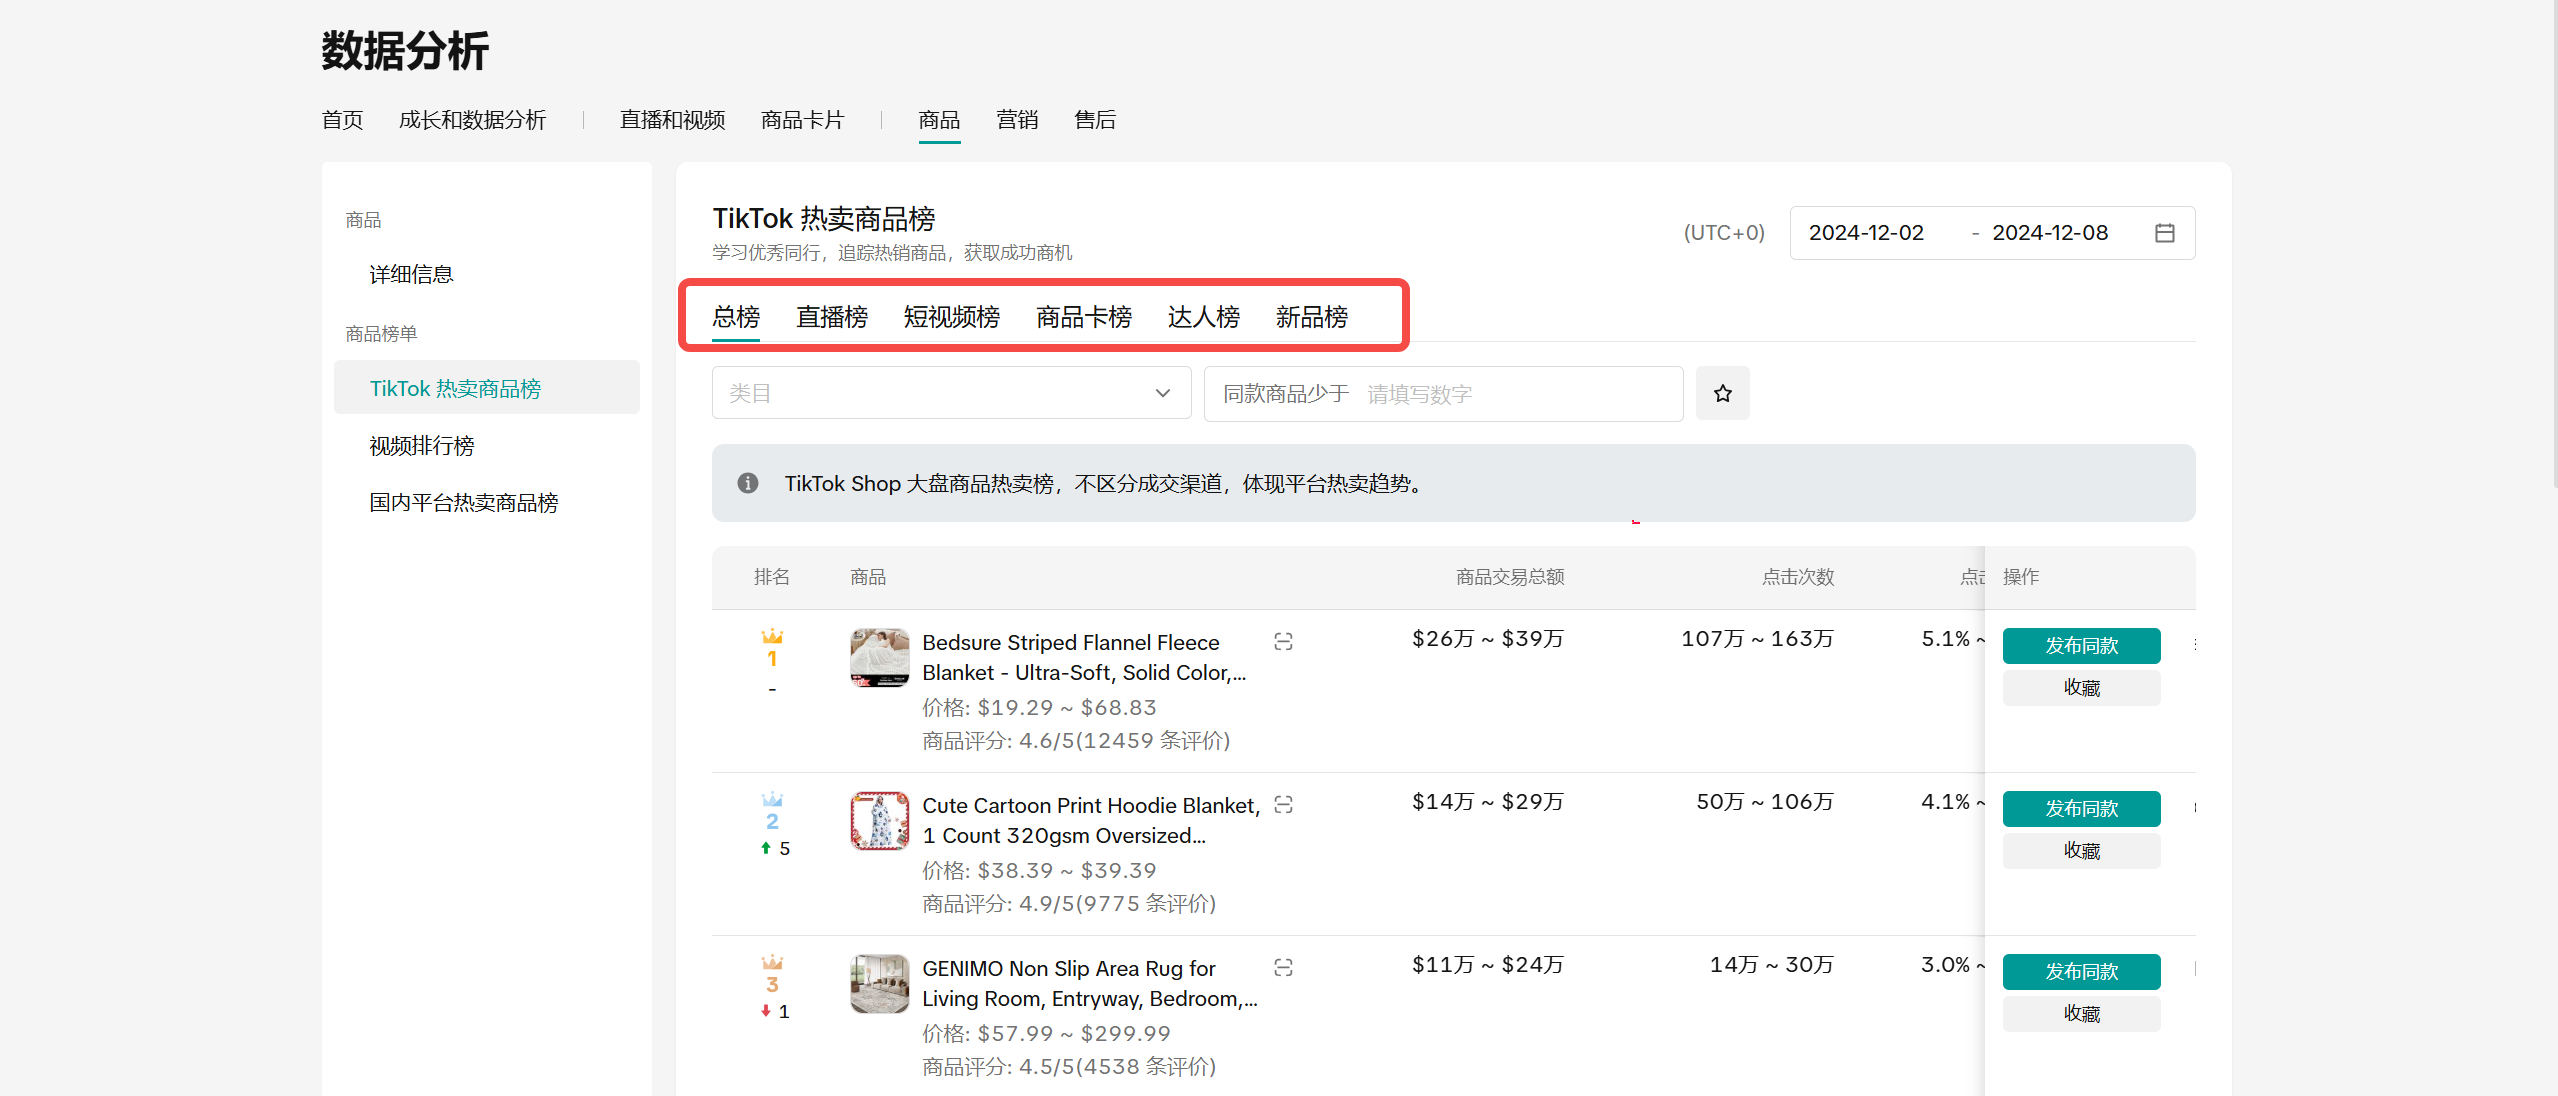This screenshot has width=2558, height=1096.
Task: Open 视频排行榜 in the sidebar
Action: (422, 446)
